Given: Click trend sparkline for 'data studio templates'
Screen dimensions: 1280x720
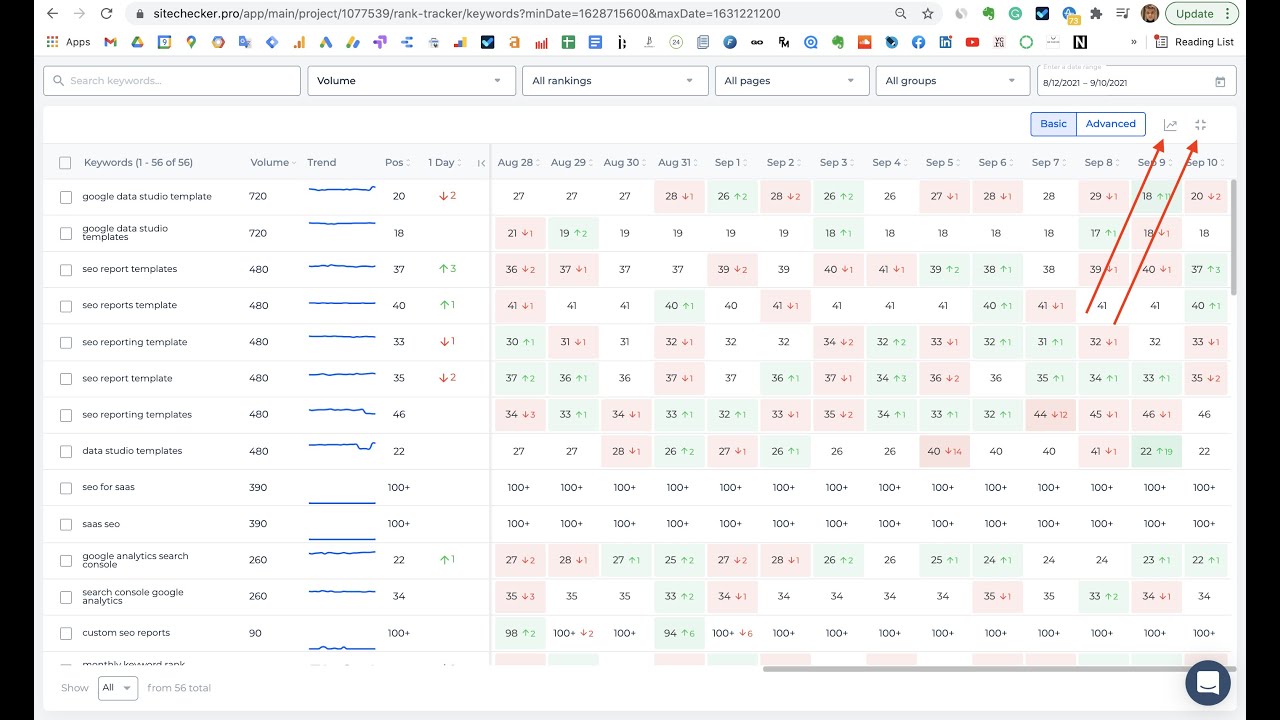Looking at the screenshot, I should click(x=342, y=447).
